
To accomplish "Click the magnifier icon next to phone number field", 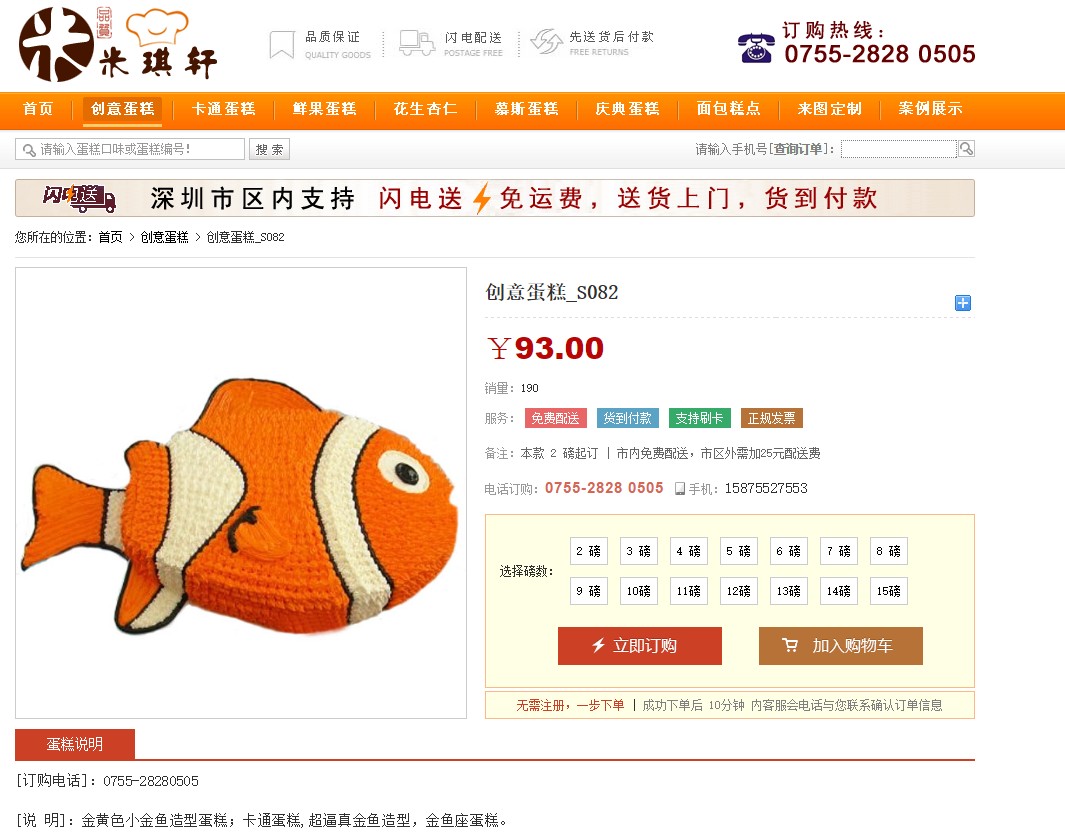I will 966,148.
